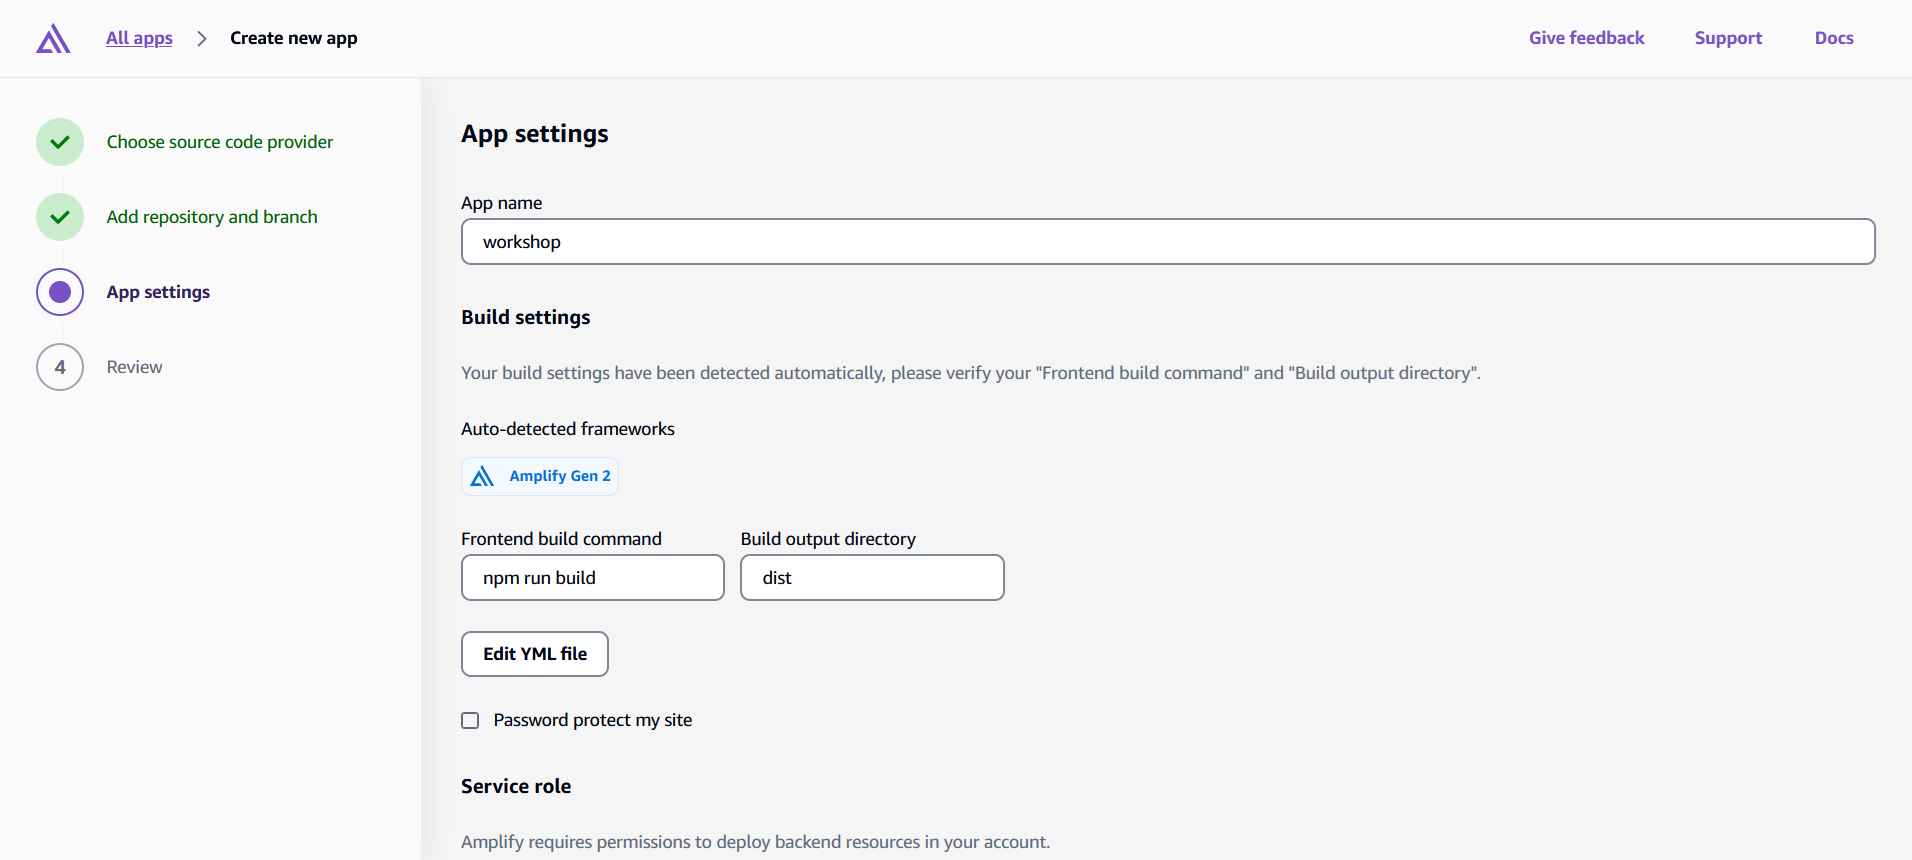Select the Review step label
This screenshot has width=1912, height=860.
[x=134, y=367]
